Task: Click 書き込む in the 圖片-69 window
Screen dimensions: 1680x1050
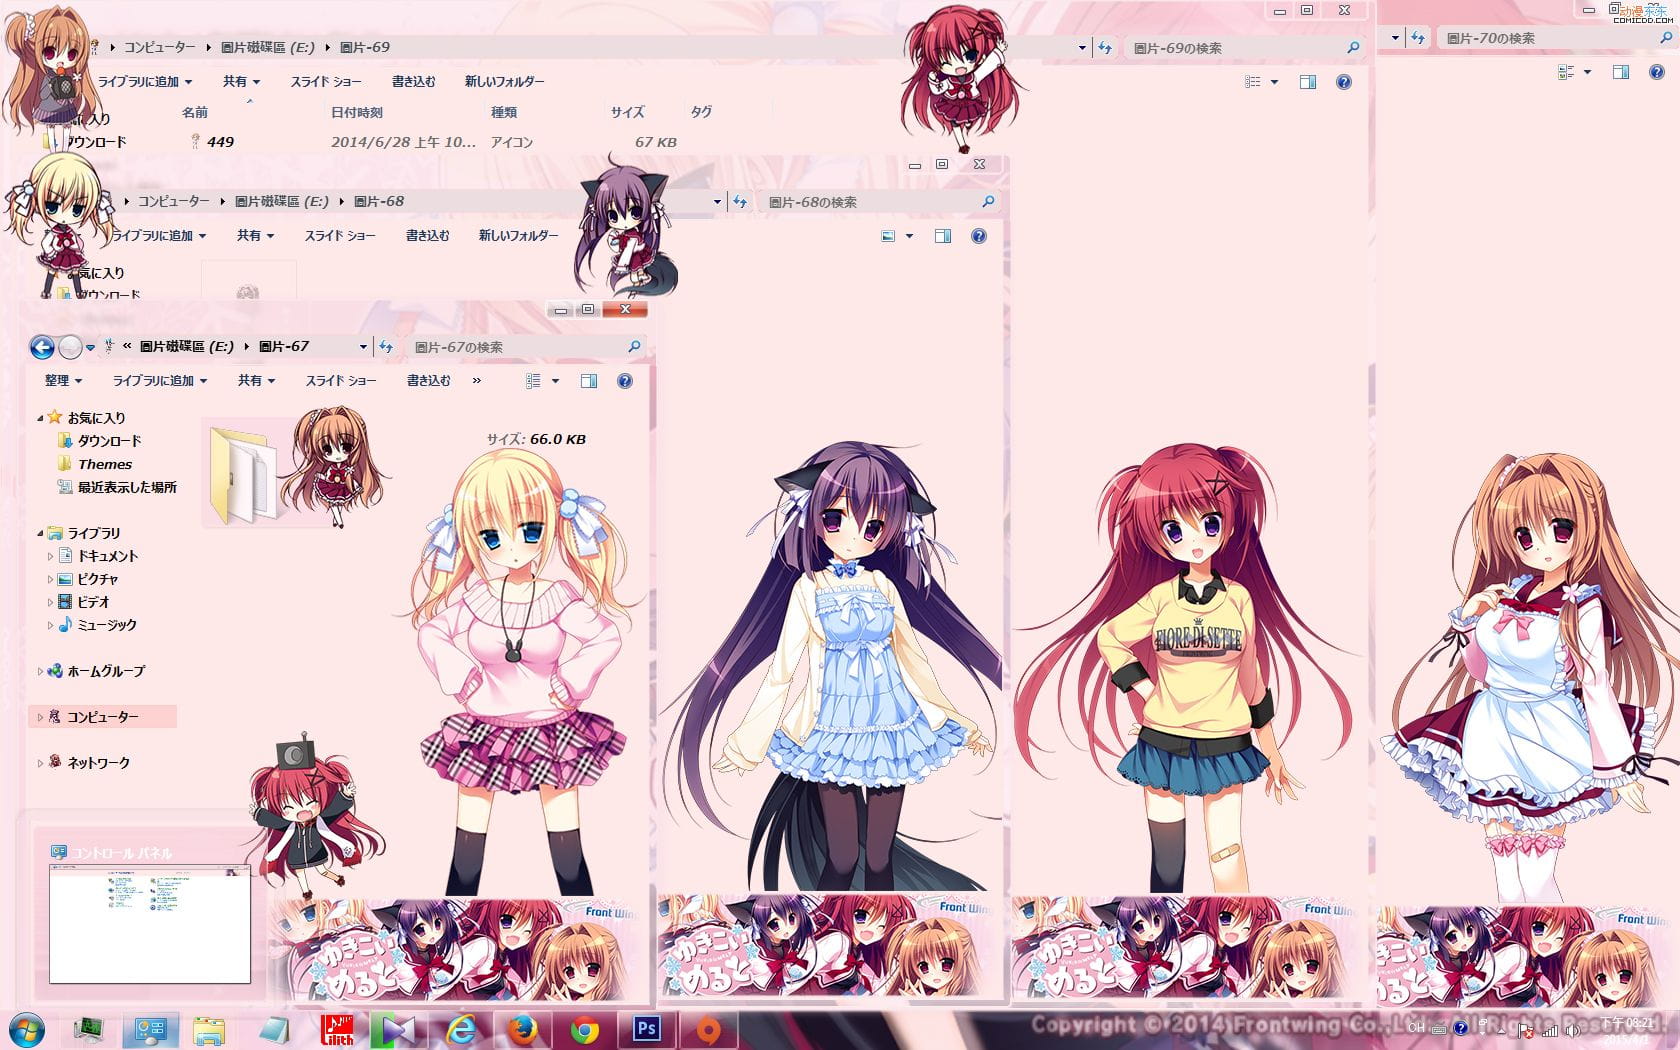Action: [x=413, y=82]
